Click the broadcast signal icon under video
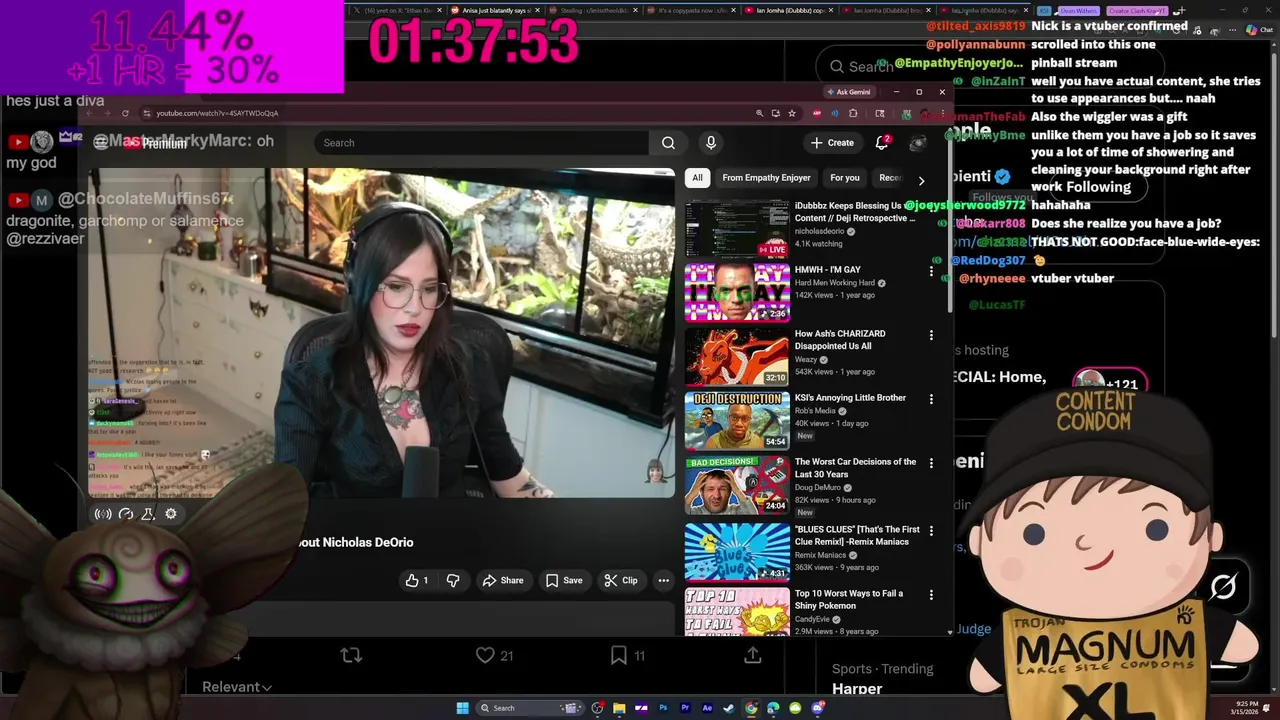The width and height of the screenshot is (1280, 720). pyautogui.click(x=102, y=514)
